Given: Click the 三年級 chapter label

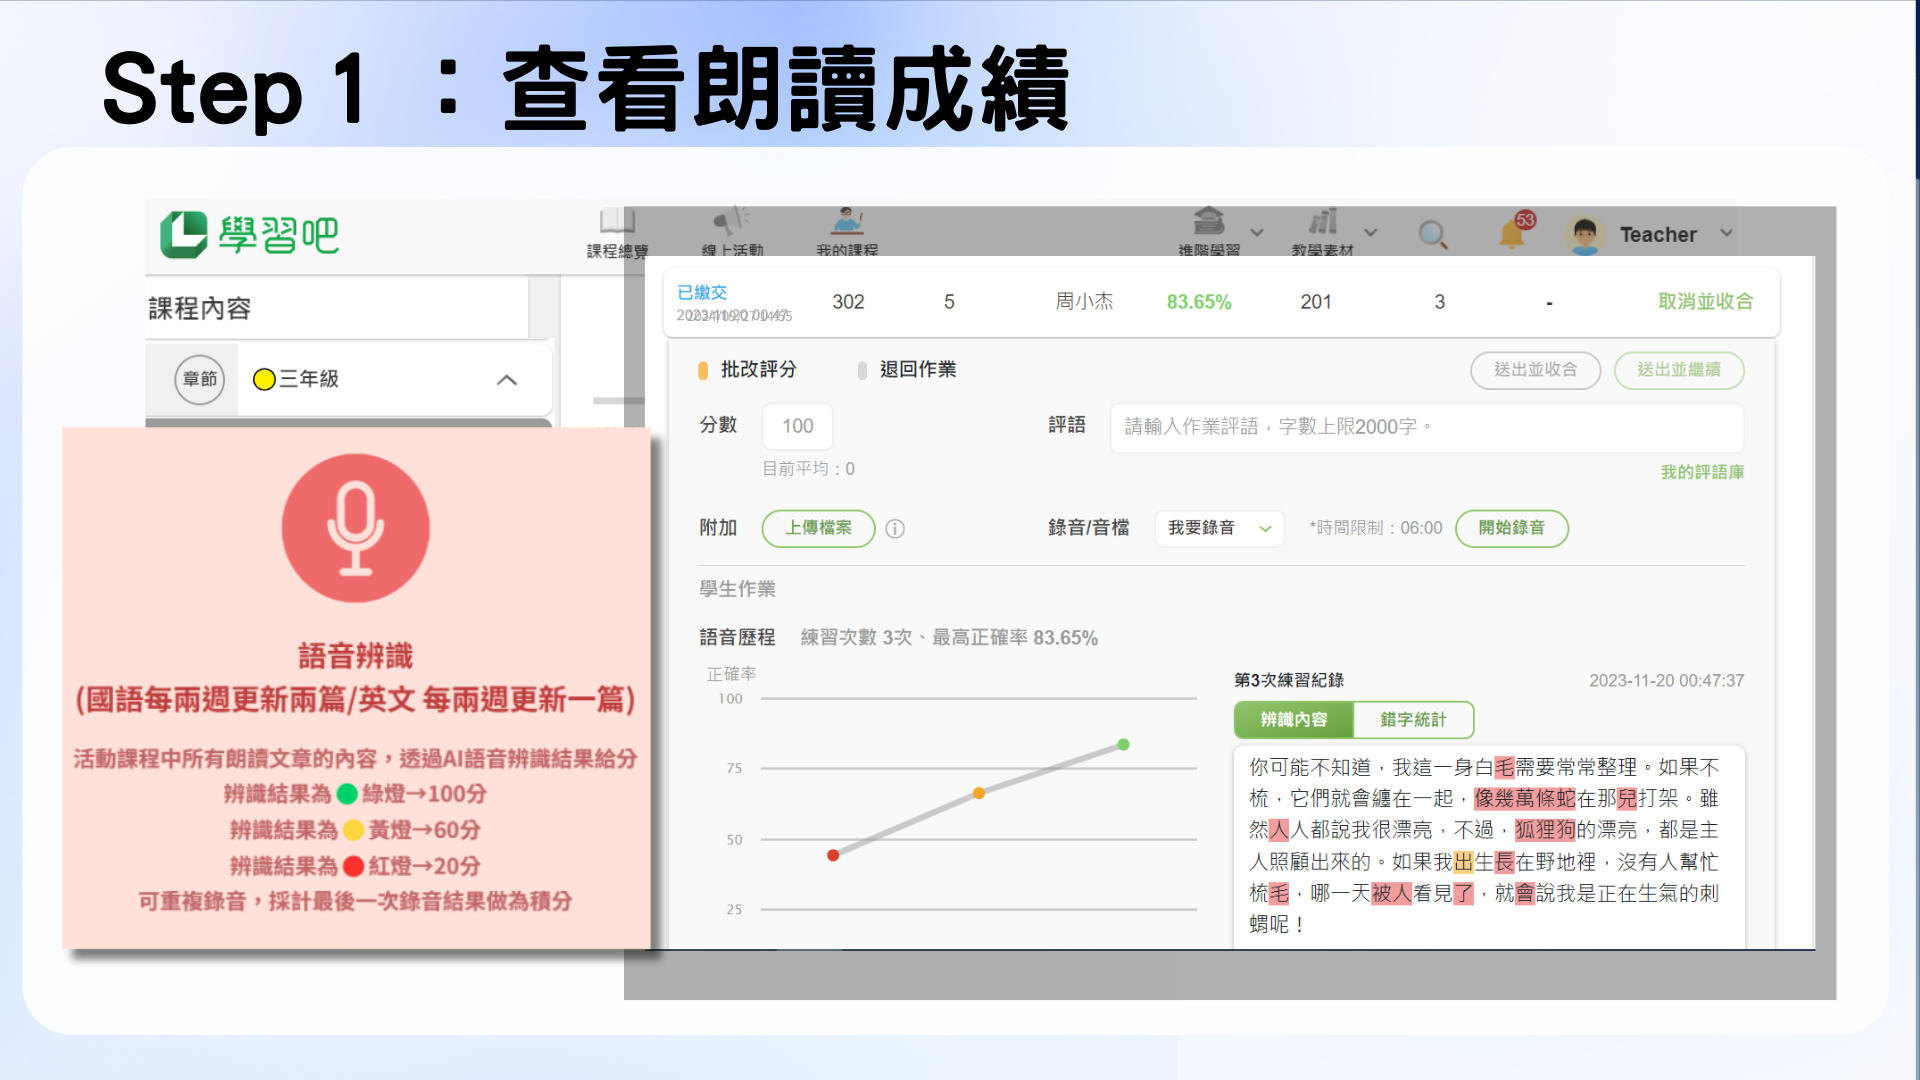Looking at the screenshot, I should pyautogui.click(x=309, y=379).
